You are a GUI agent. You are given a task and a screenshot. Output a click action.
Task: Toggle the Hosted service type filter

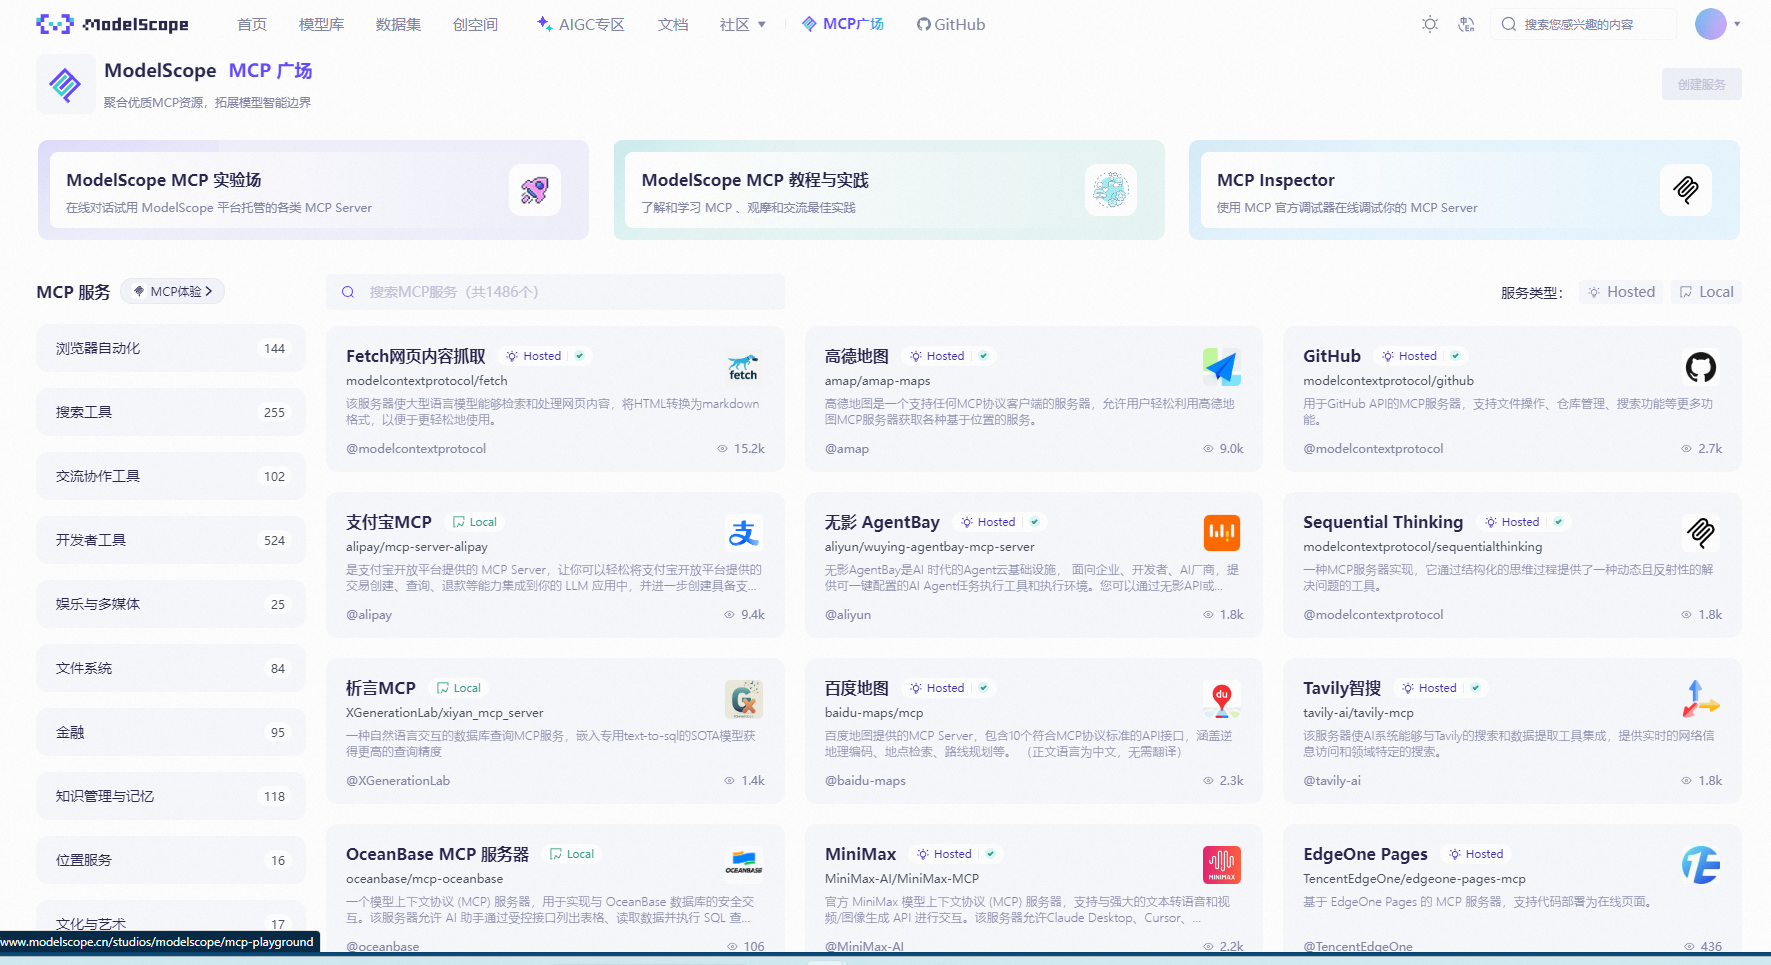click(x=1622, y=292)
